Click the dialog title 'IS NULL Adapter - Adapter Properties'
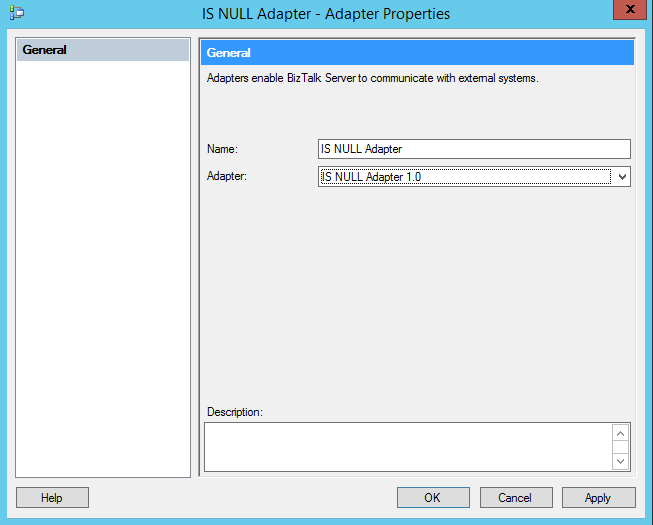653x525 pixels. pyautogui.click(x=326, y=14)
